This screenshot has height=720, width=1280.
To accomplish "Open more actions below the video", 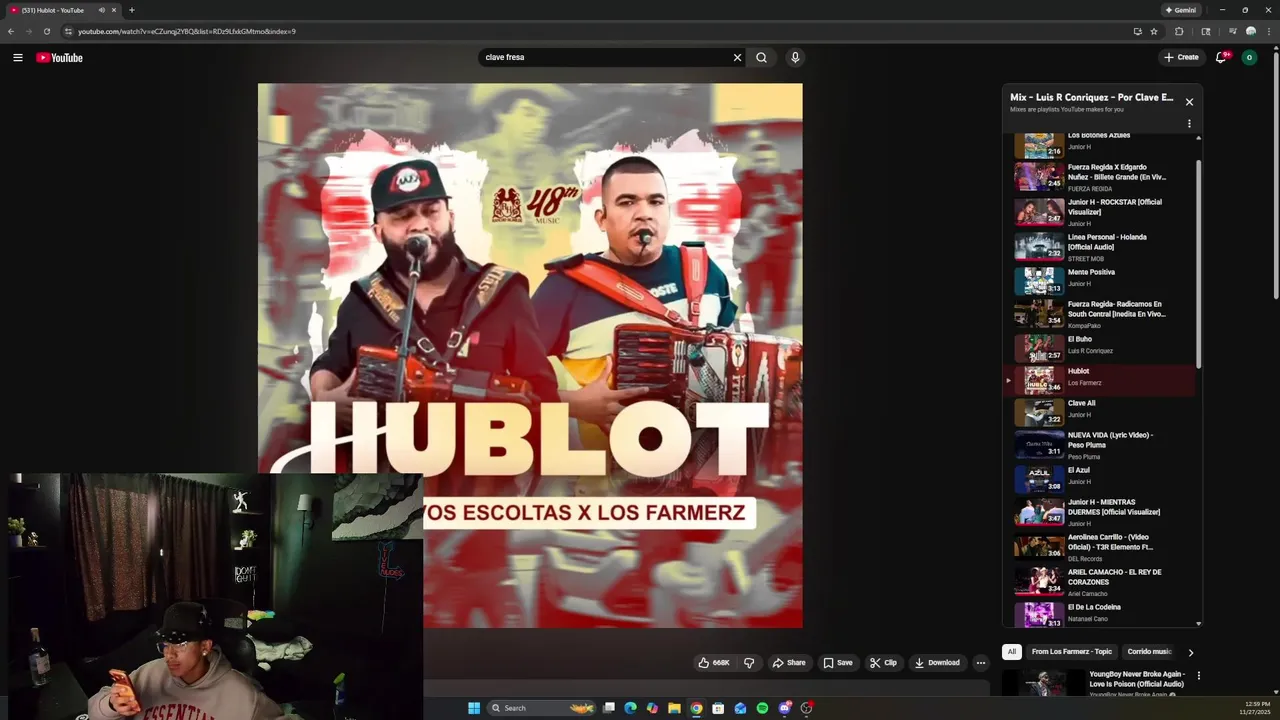I will coord(981,662).
